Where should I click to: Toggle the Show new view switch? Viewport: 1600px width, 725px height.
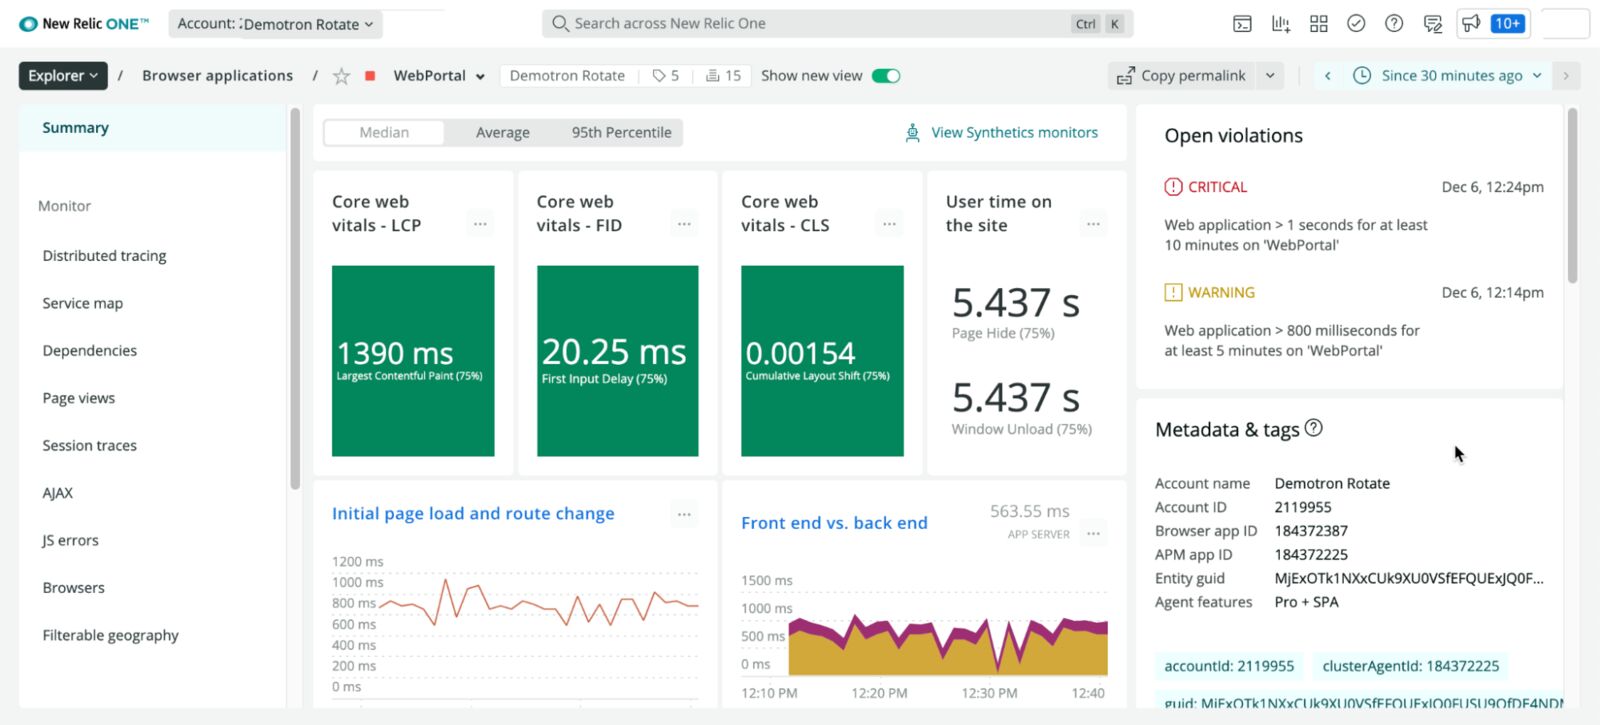pos(886,76)
